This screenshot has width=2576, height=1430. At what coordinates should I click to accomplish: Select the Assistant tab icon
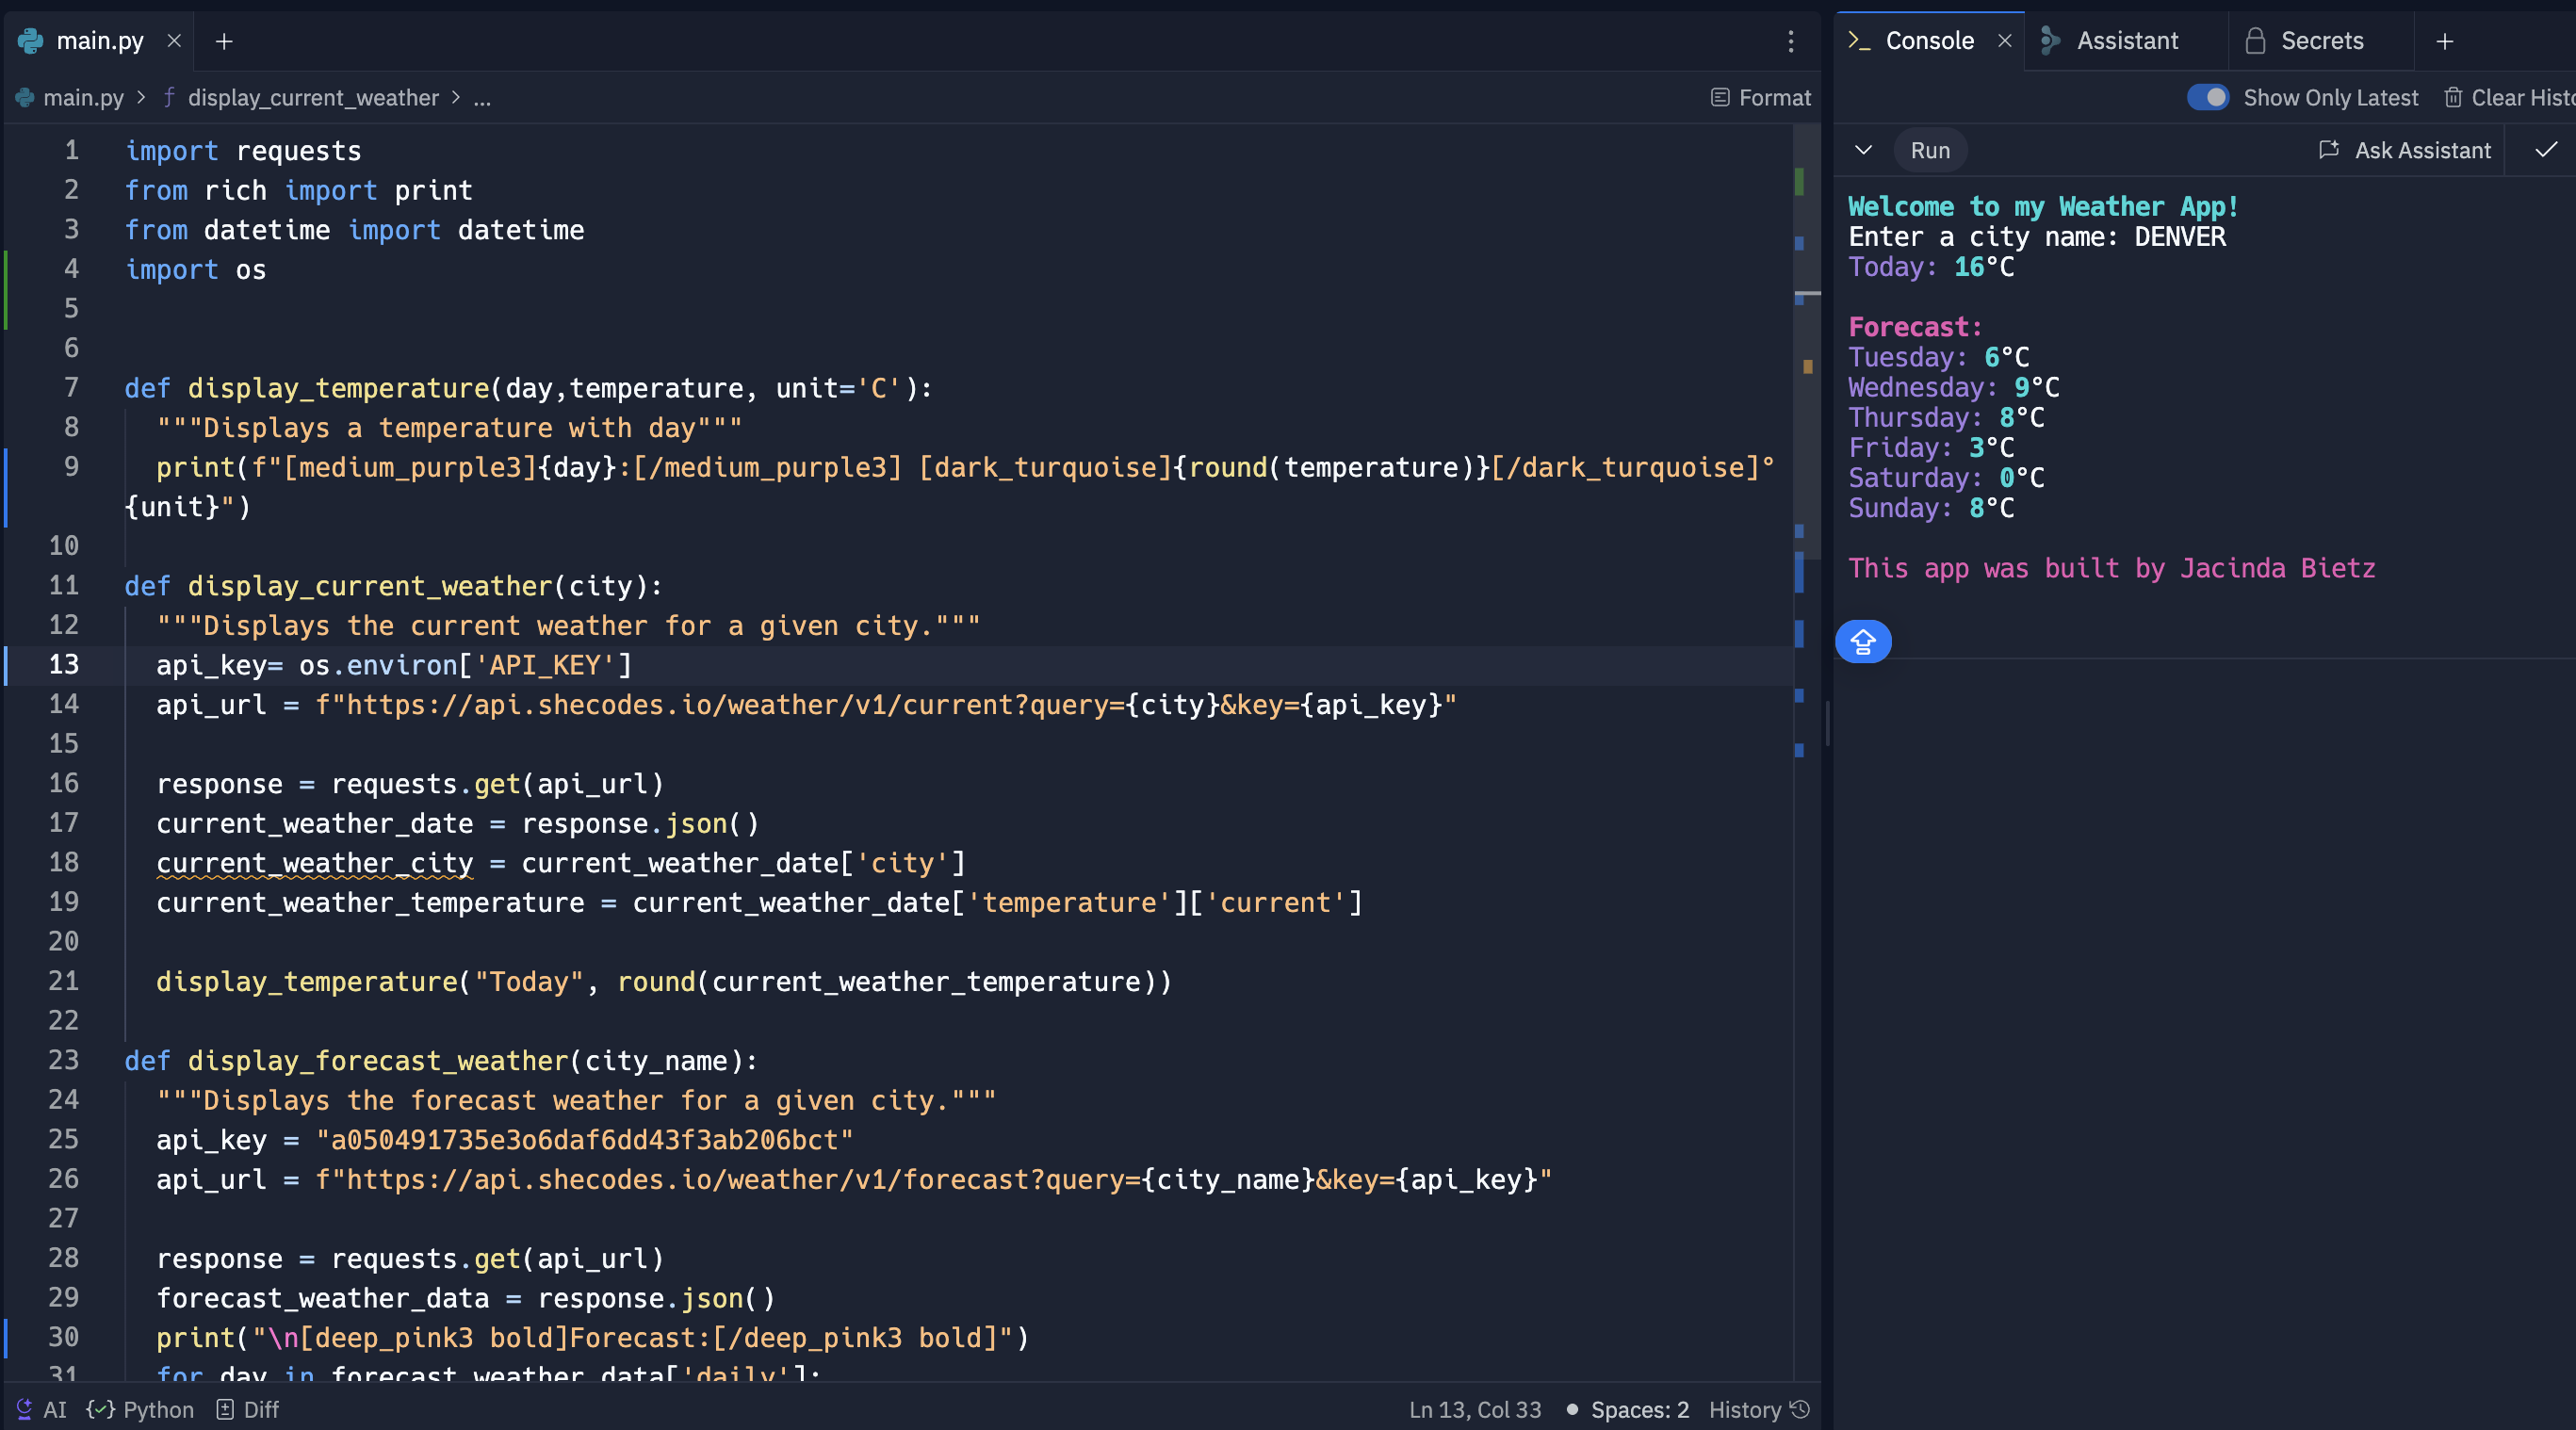2051,40
